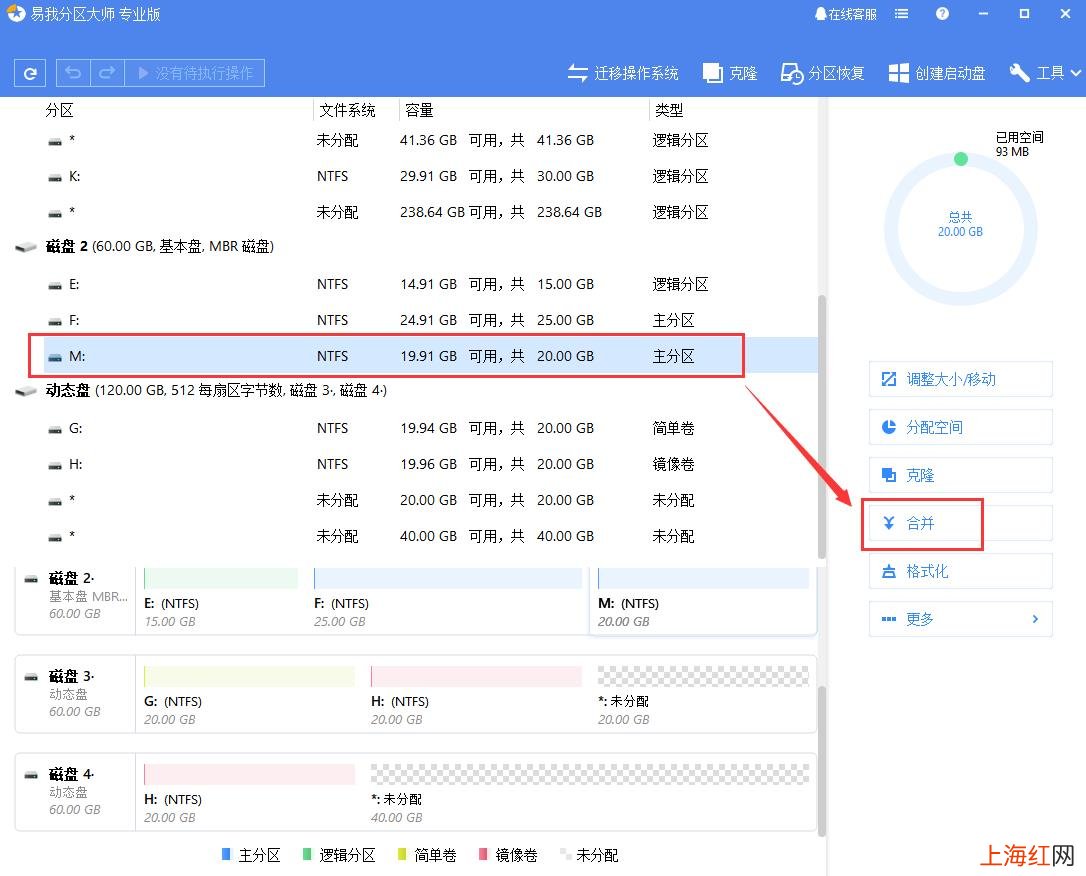The height and width of the screenshot is (876, 1086).
Task: Click the 类型 column header
Action: tap(669, 110)
